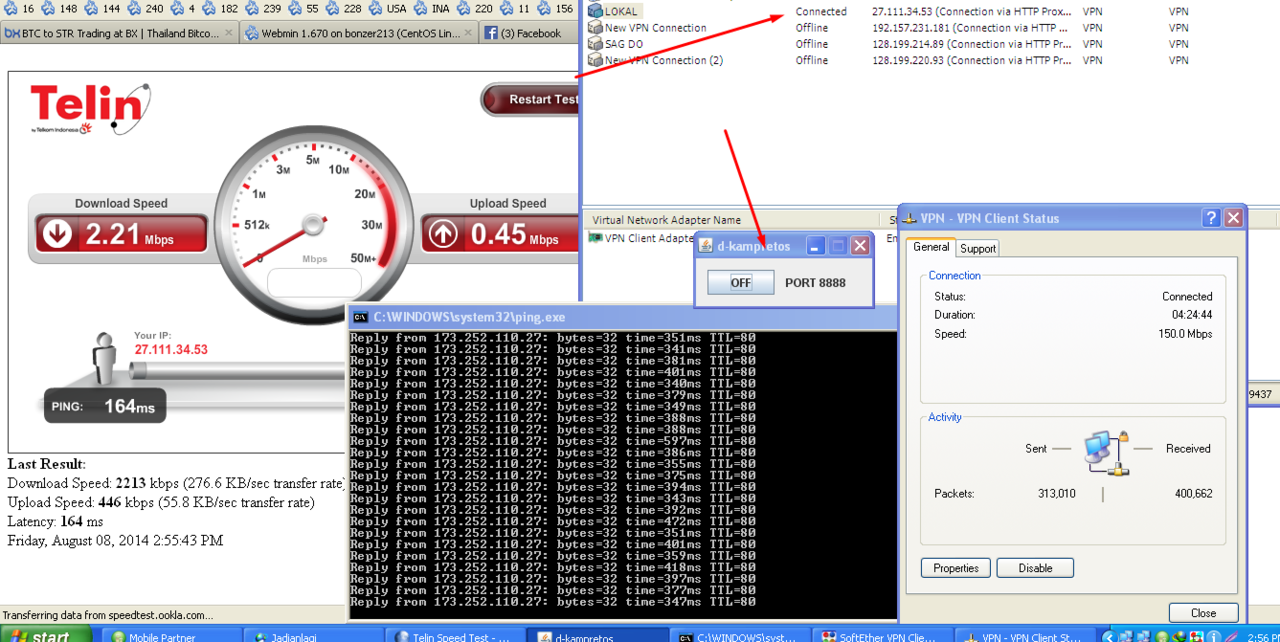Switch to Telin Speed Test taskbar item

click(455, 634)
